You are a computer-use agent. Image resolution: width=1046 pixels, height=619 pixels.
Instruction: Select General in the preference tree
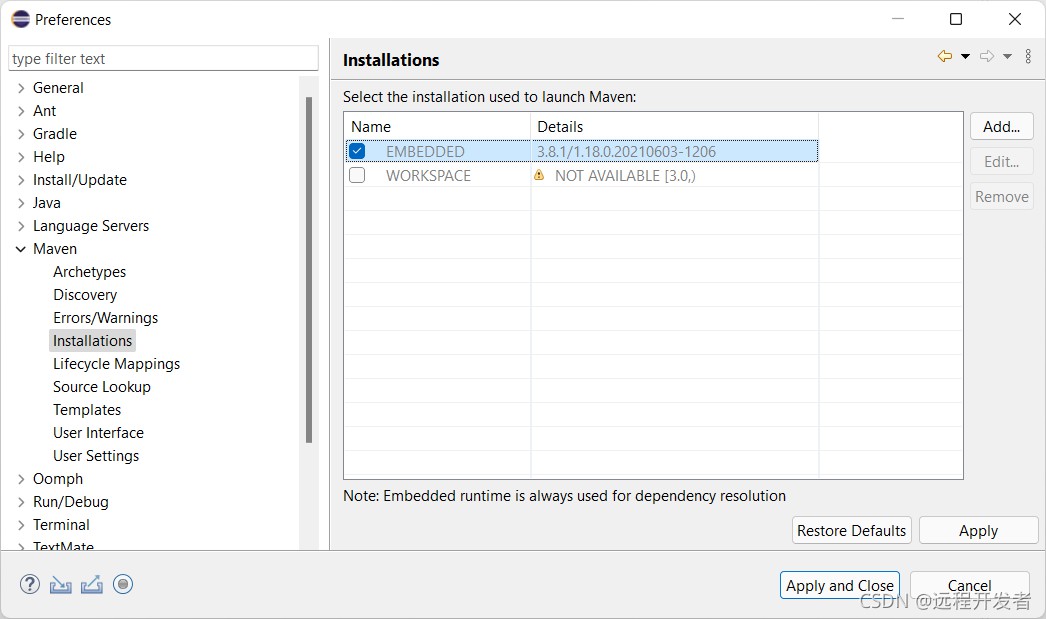click(58, 88)
